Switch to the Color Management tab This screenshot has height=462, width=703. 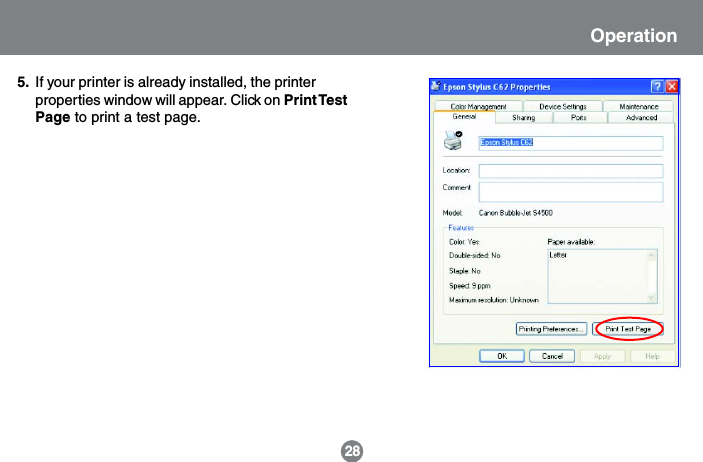click(x=478, y=106)
